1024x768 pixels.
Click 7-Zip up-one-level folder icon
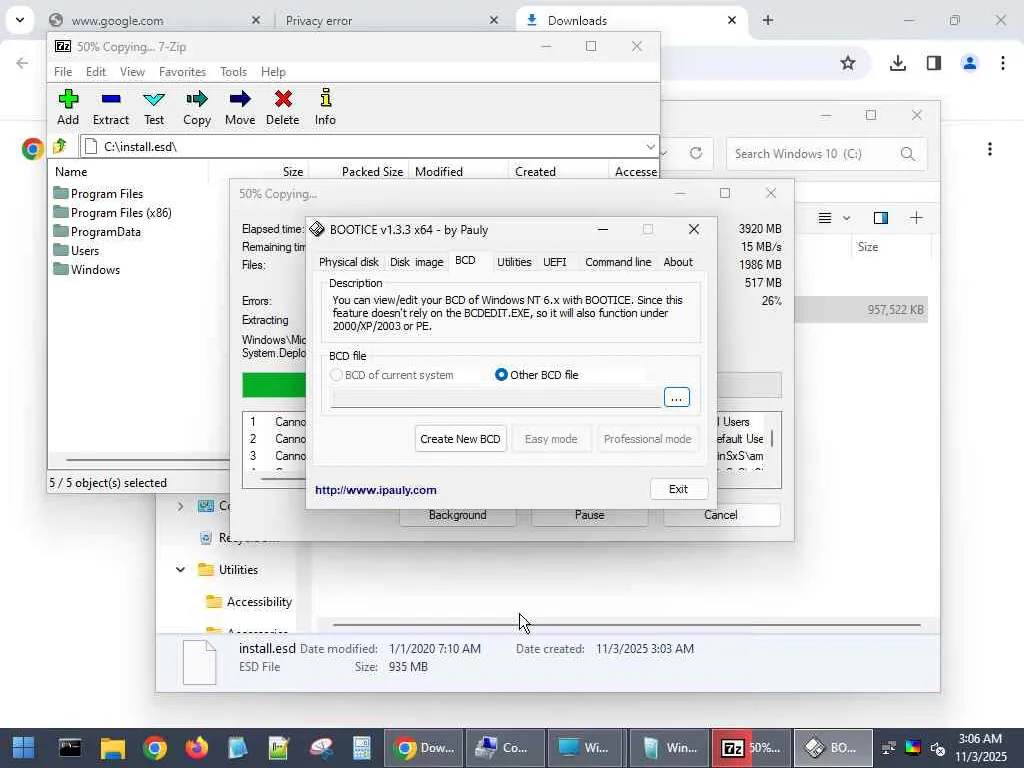(x=59, y=146)
